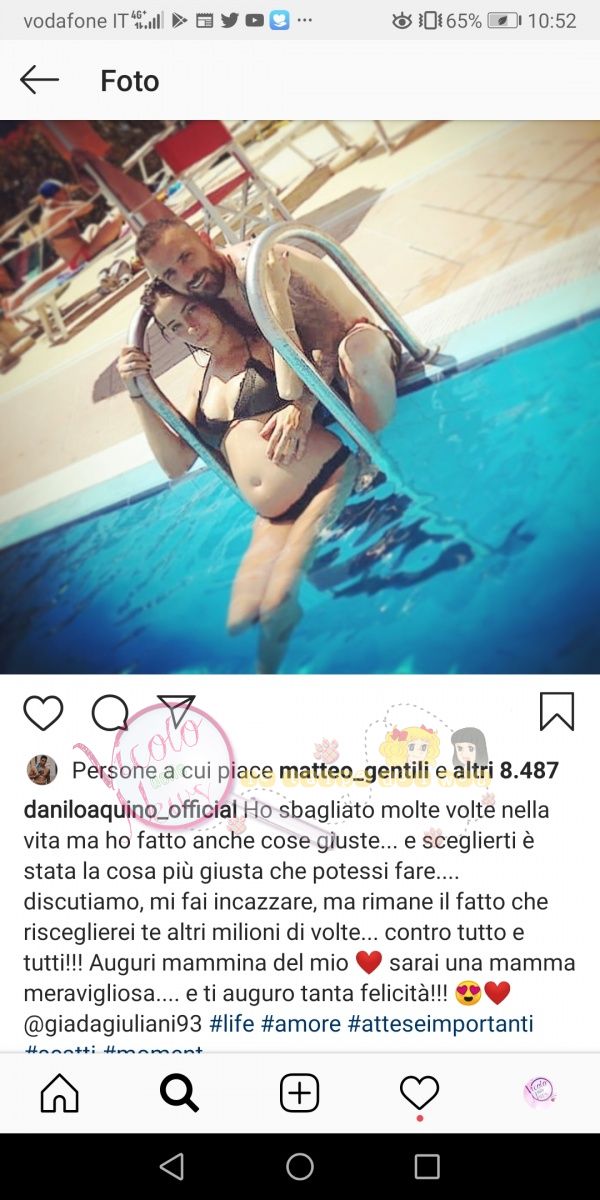
Task: Tap Android back triangle button
Action: [x=172, y=1166]
